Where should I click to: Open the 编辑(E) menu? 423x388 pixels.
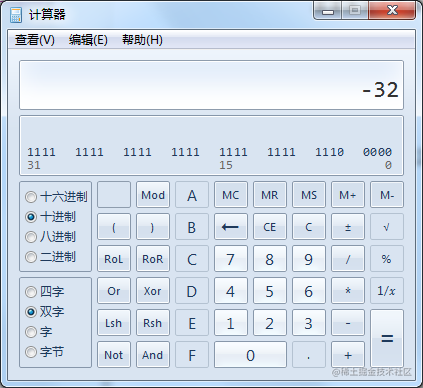88,40
